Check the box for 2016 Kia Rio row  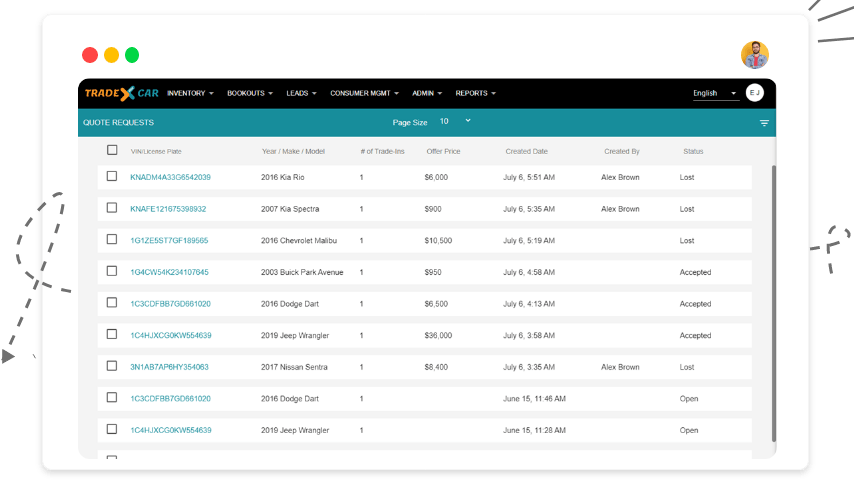pyautogui.click(x=112, y=177)
